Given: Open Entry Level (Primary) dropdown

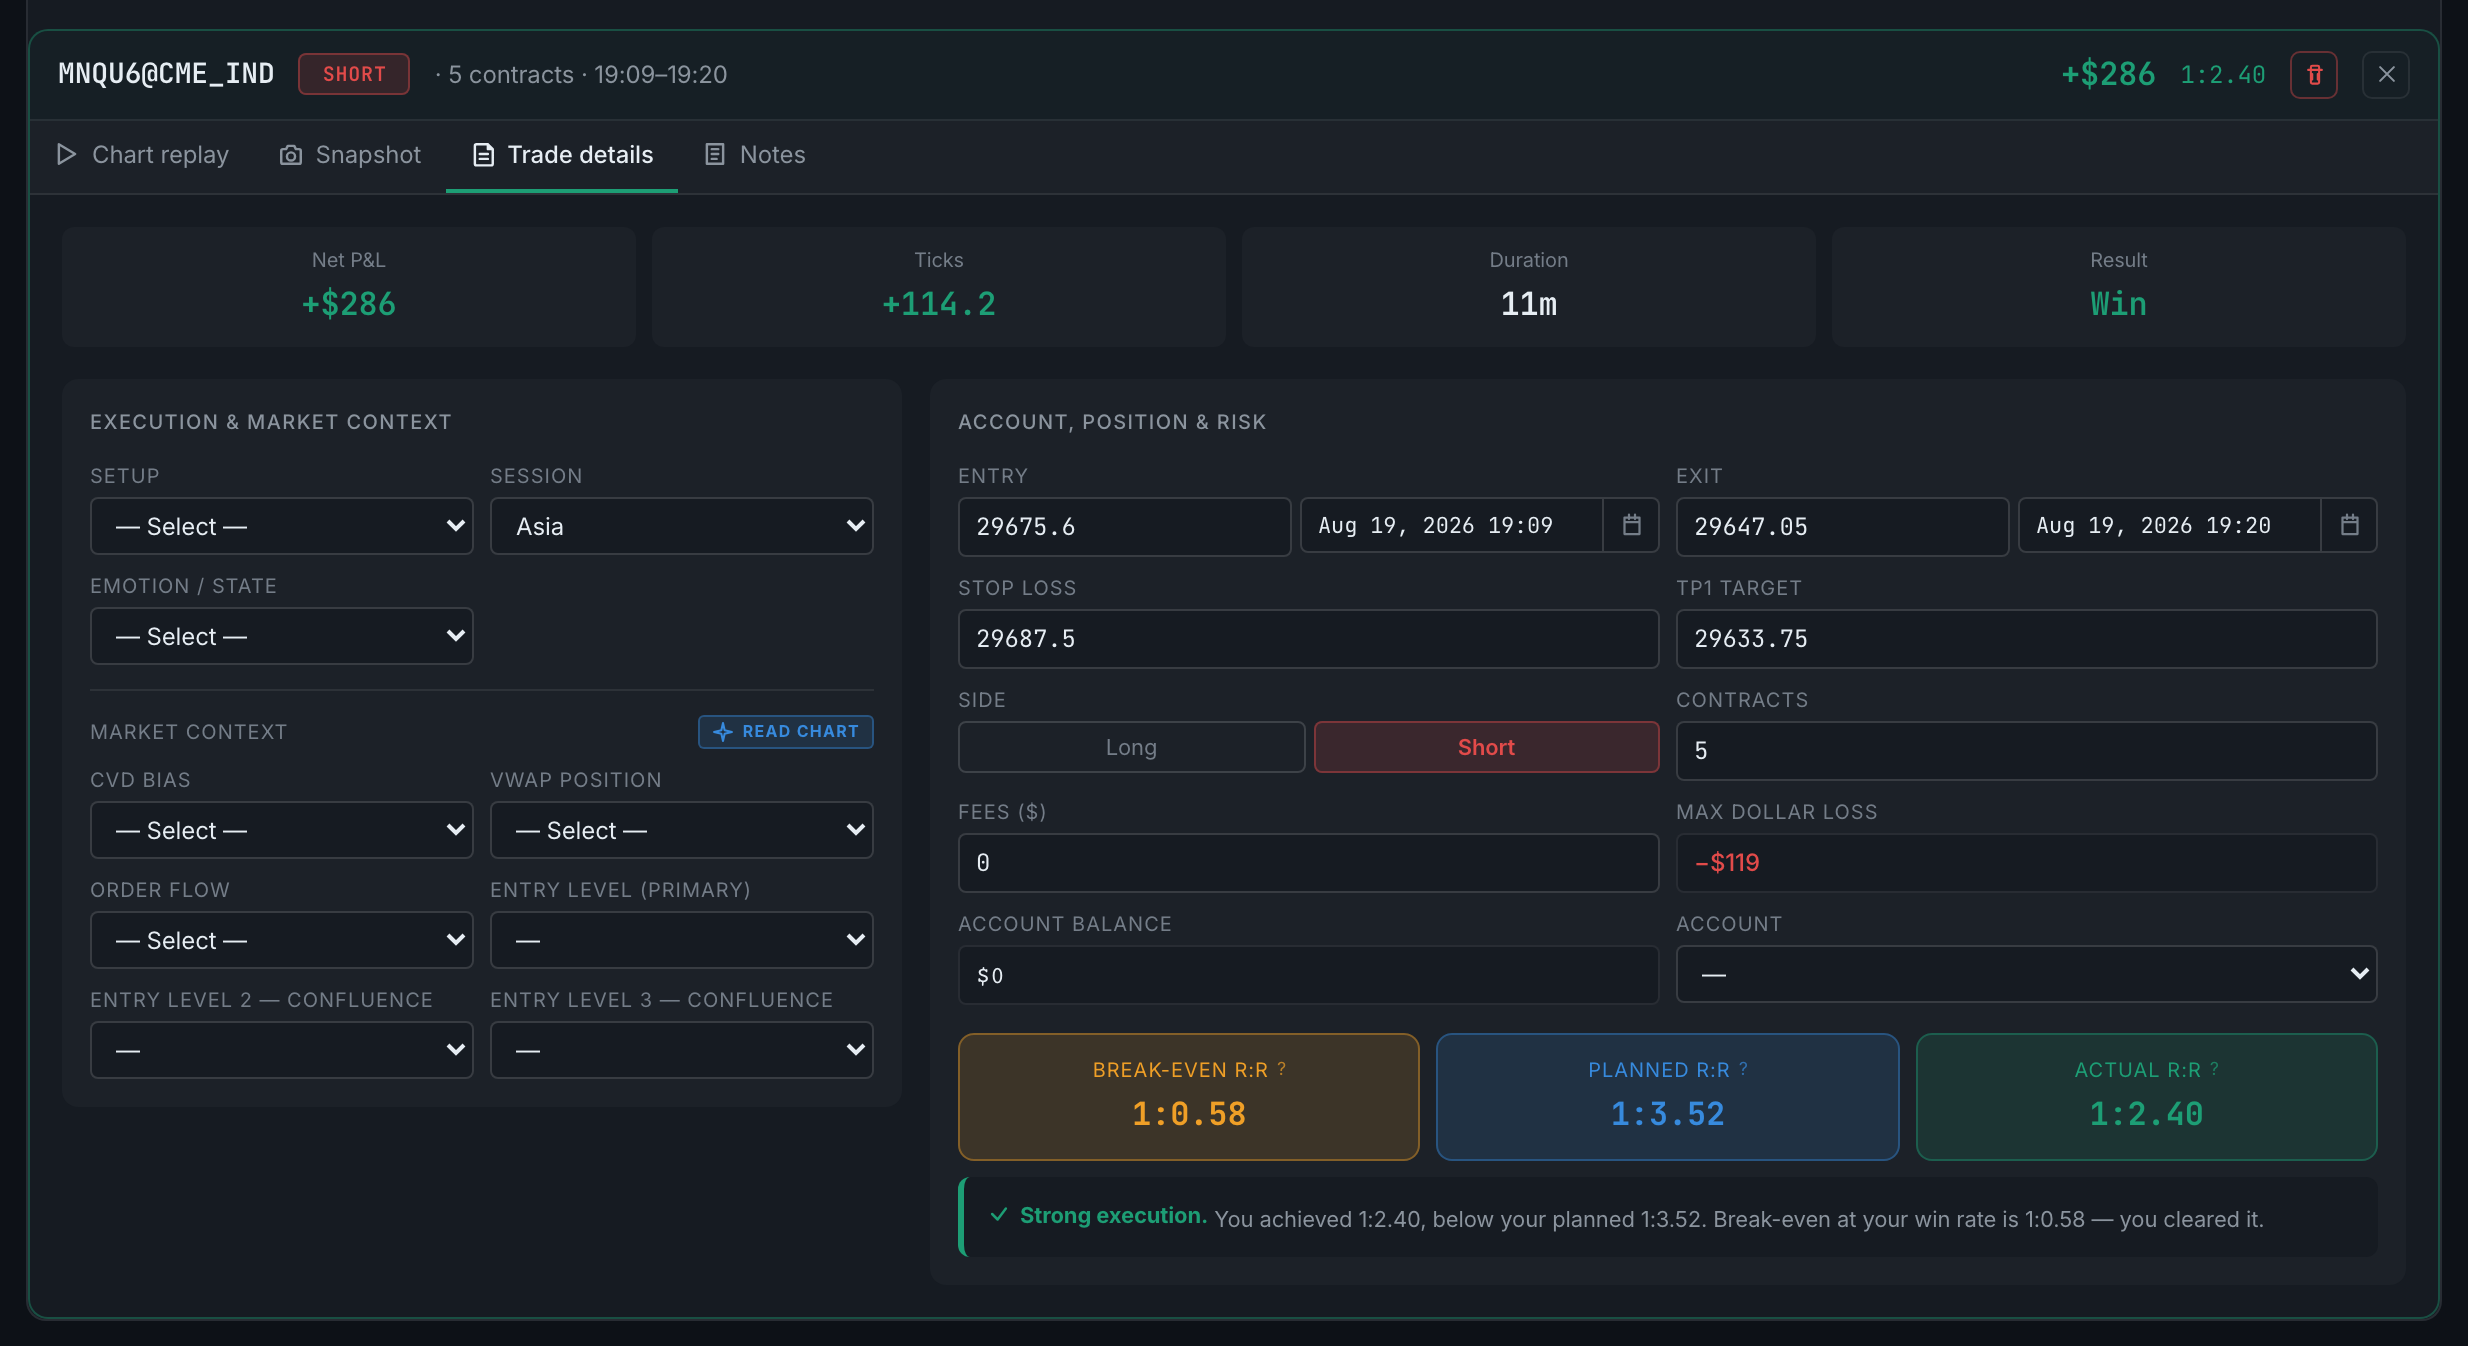Looking at the screenshot, I should [682, 940].
